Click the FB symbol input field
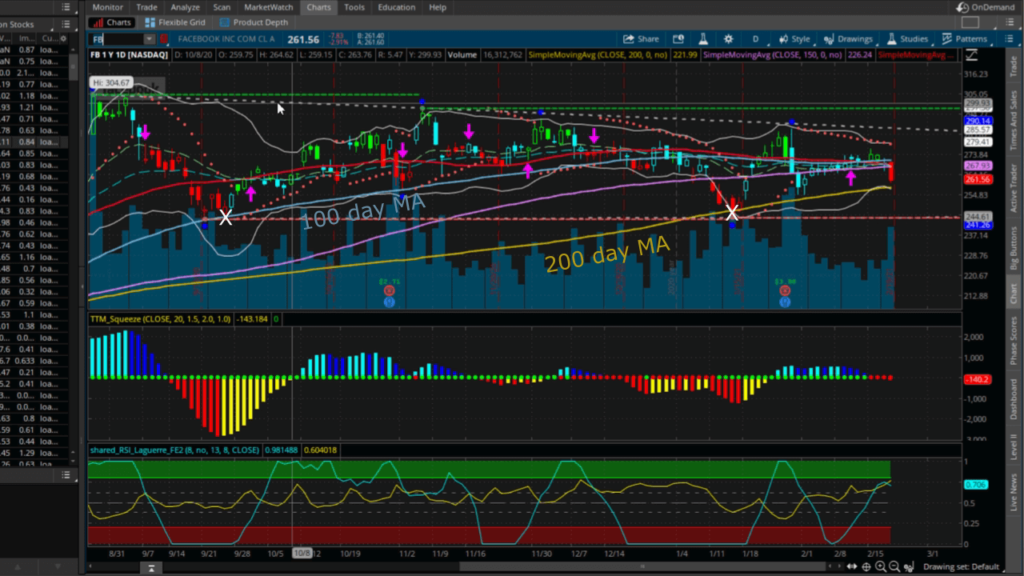 tap(116, 39)
